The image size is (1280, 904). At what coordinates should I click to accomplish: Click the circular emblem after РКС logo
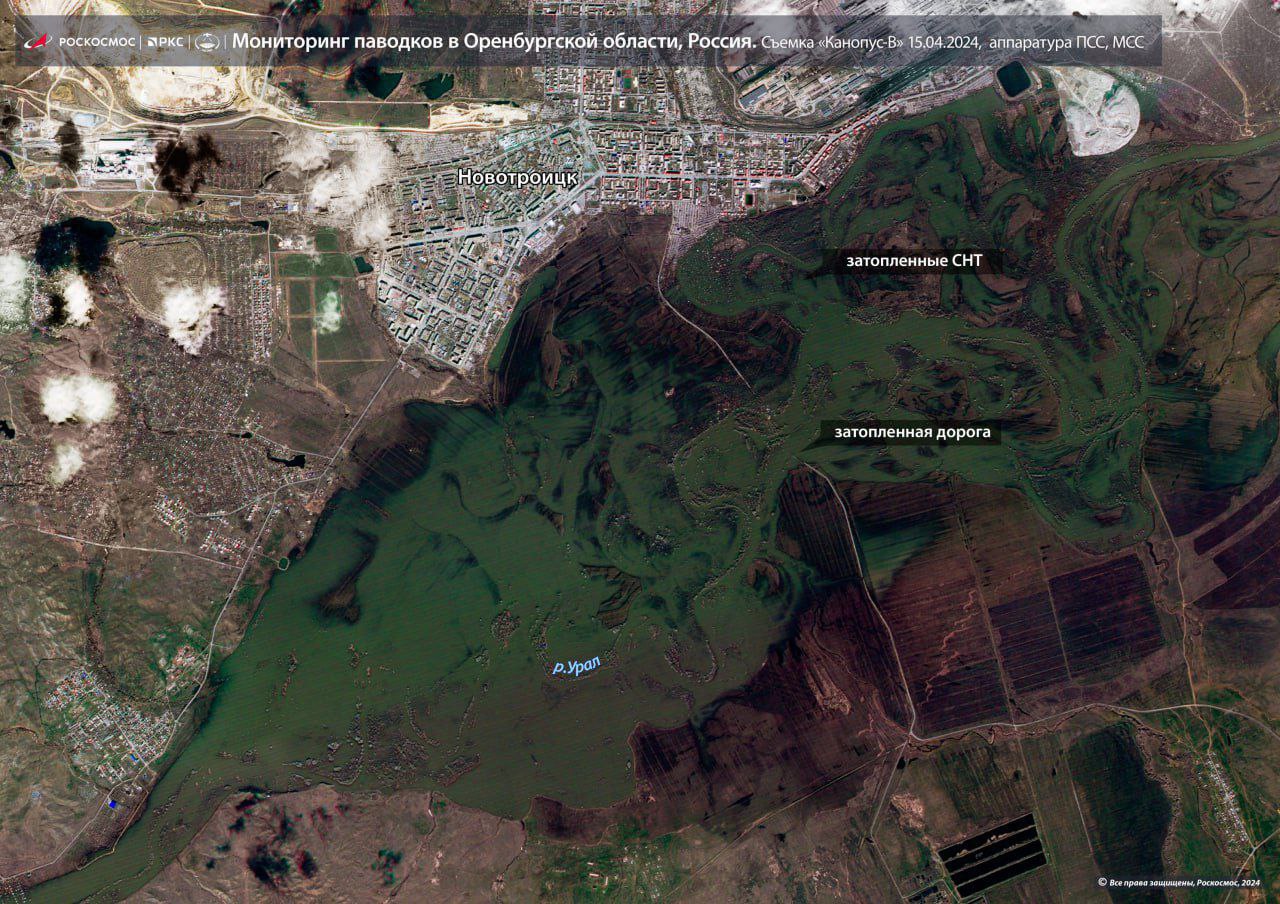(x=207, y=42)
